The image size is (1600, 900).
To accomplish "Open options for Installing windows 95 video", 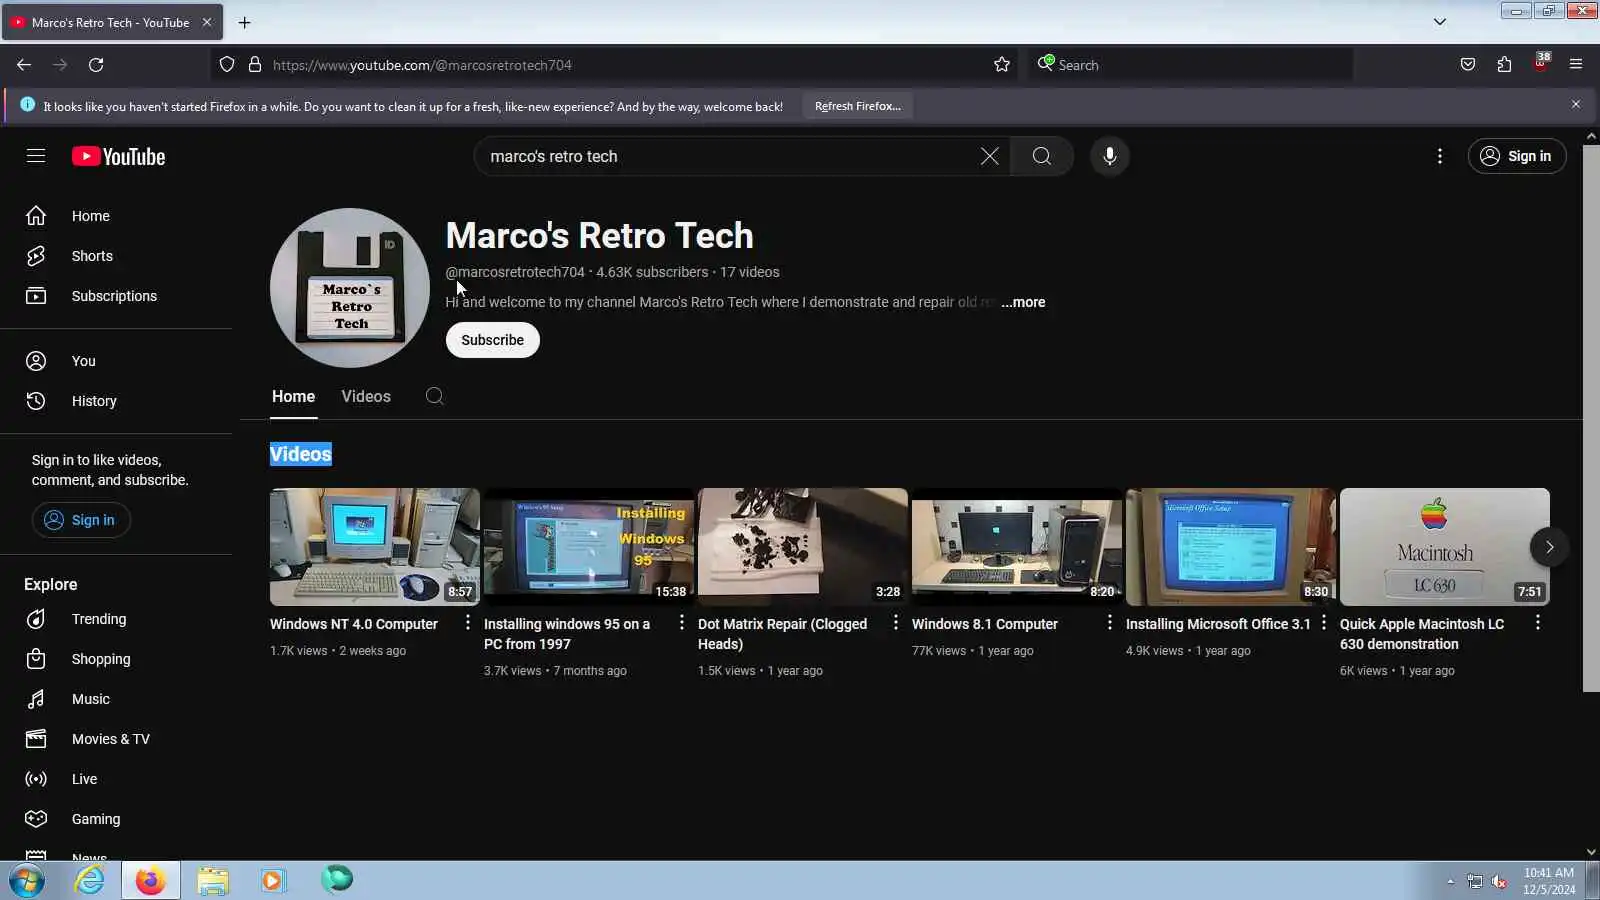I will pyautogui.click(x=681, y=623).
